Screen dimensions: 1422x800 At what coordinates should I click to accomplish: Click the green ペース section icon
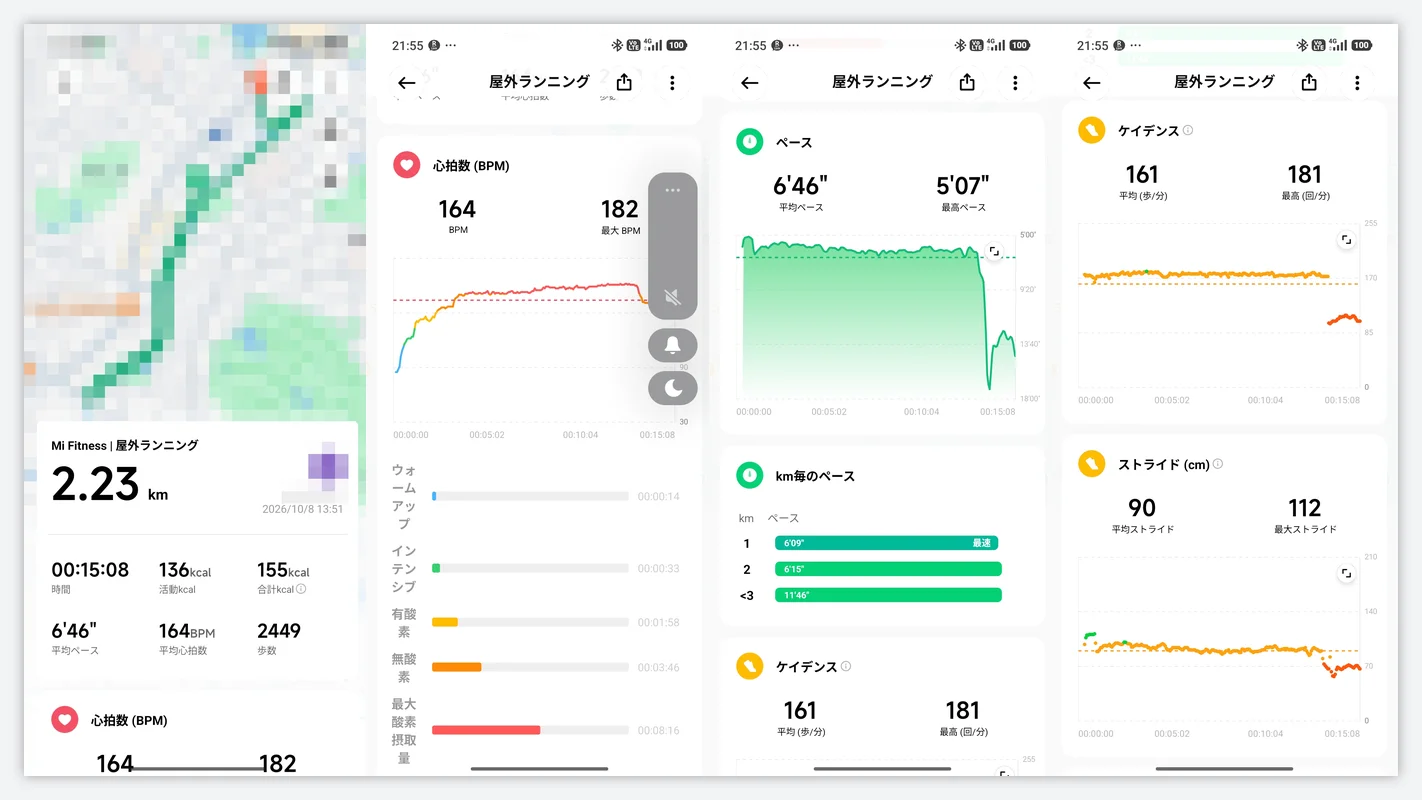750,142
